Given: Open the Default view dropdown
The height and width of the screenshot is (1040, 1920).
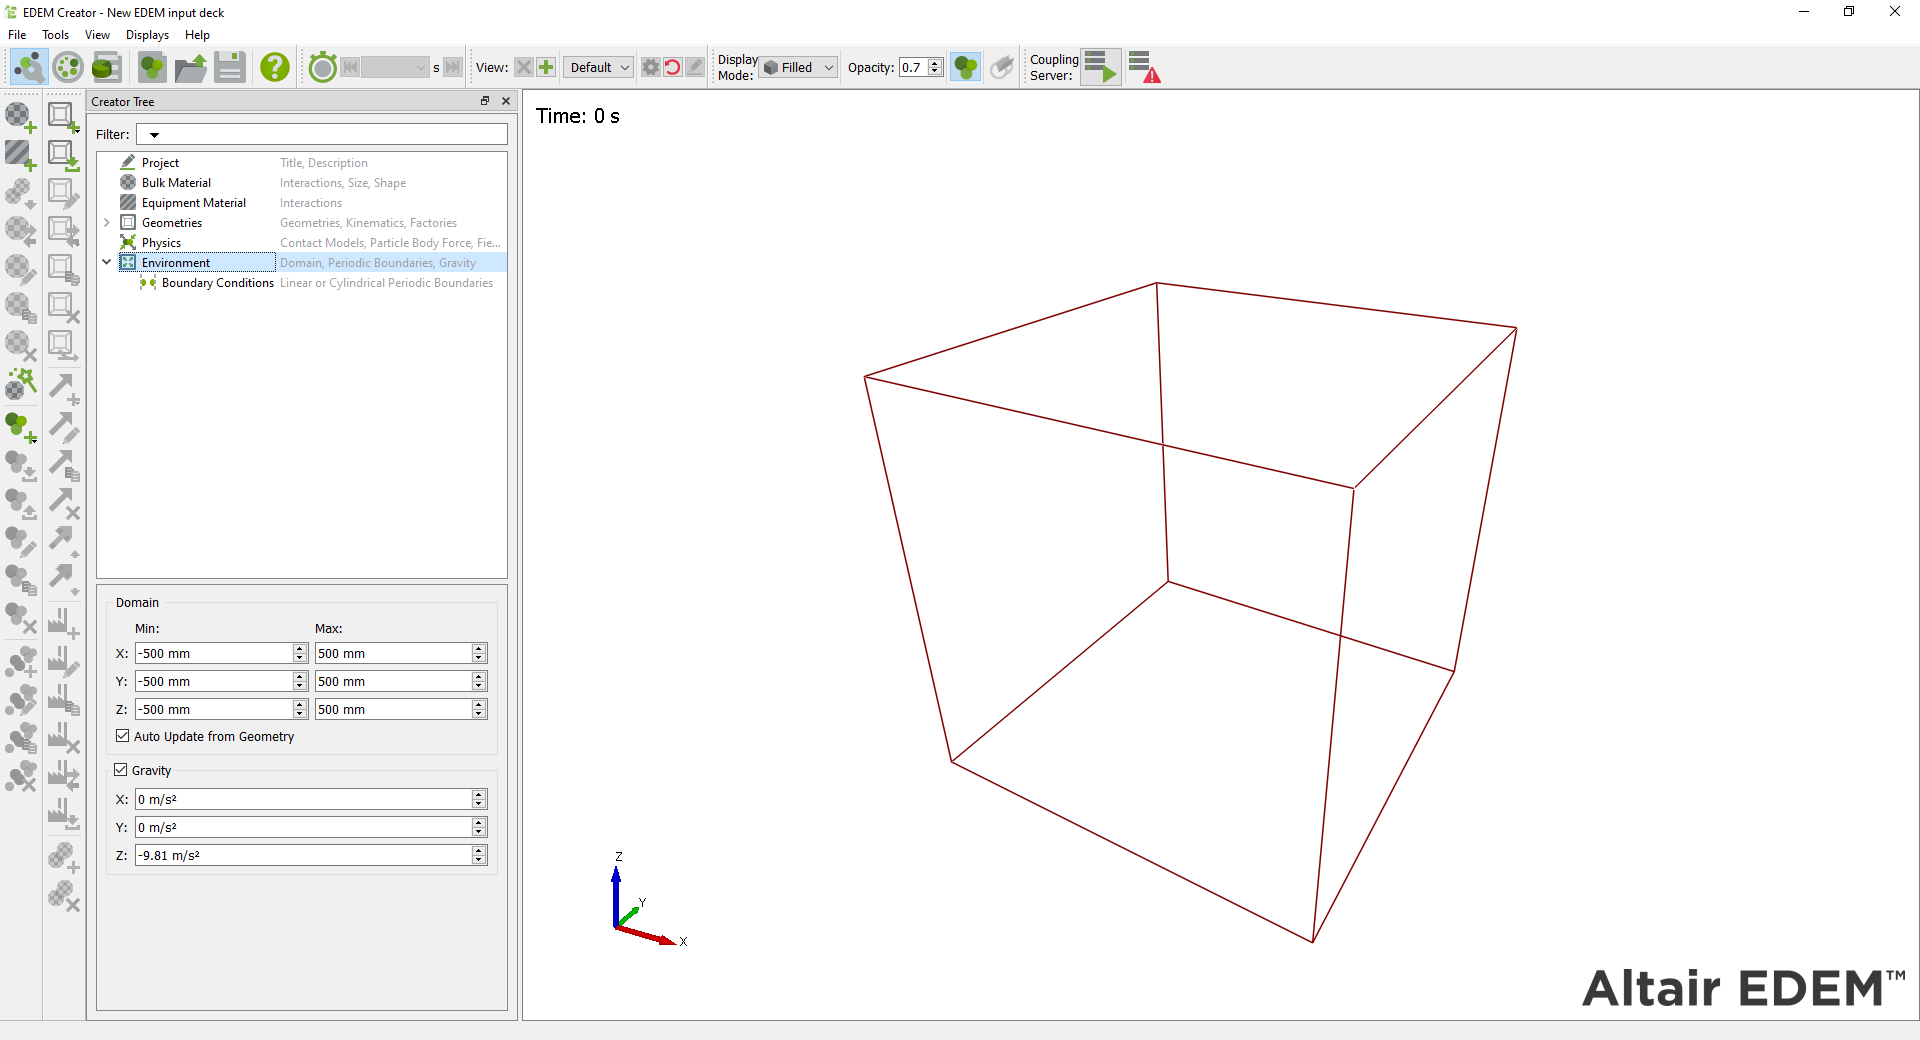Looking at the screenshot, I should [x=598, y=67].
